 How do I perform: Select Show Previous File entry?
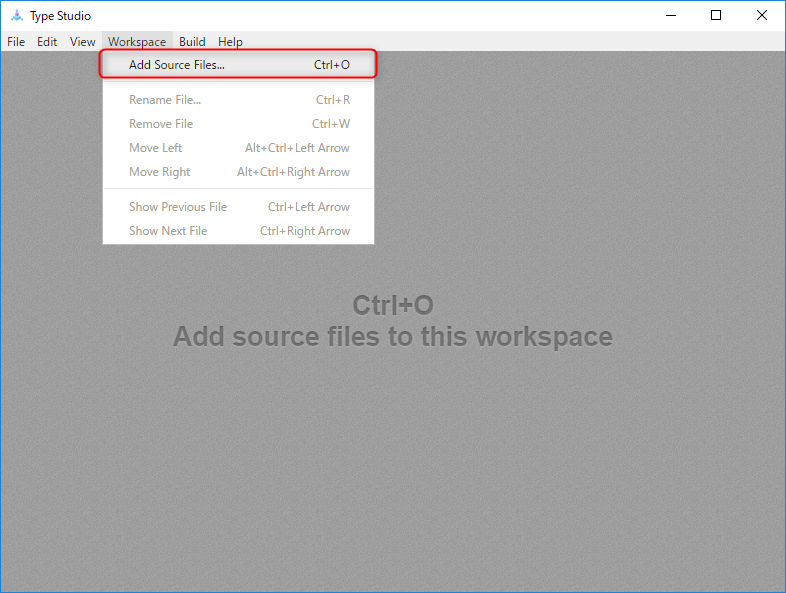pos(238,207)
